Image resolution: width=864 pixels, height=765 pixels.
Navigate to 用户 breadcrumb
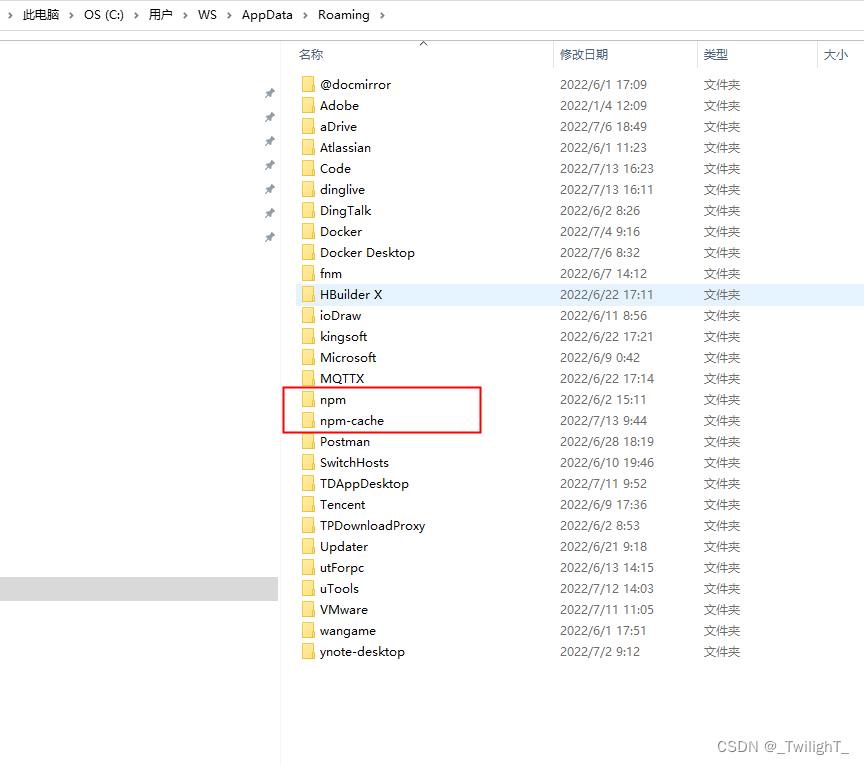point(160,15)
